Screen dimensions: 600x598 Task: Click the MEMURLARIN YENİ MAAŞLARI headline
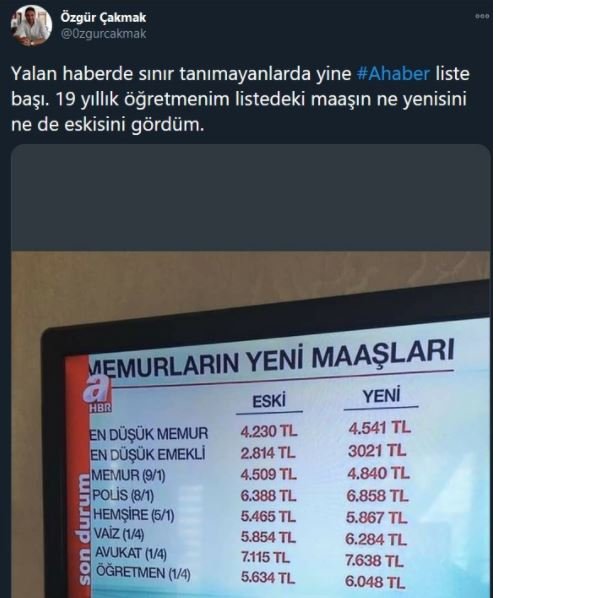[x=272, y=359]
